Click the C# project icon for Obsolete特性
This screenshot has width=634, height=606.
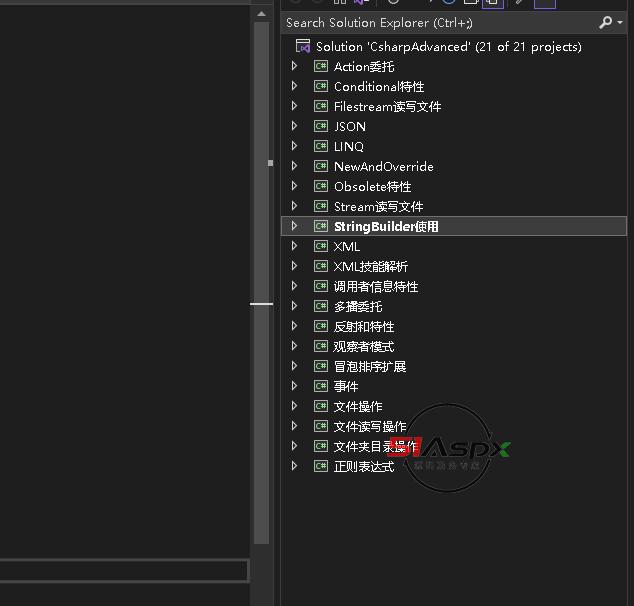point(321,186)
